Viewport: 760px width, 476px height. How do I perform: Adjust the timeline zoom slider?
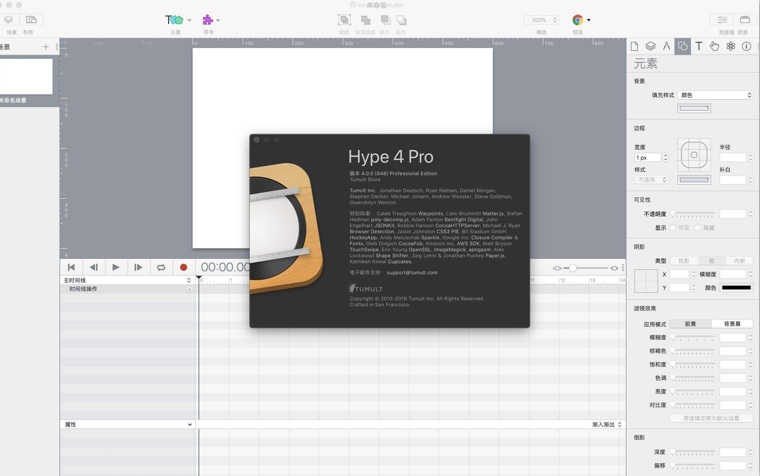tap(573, 268)
